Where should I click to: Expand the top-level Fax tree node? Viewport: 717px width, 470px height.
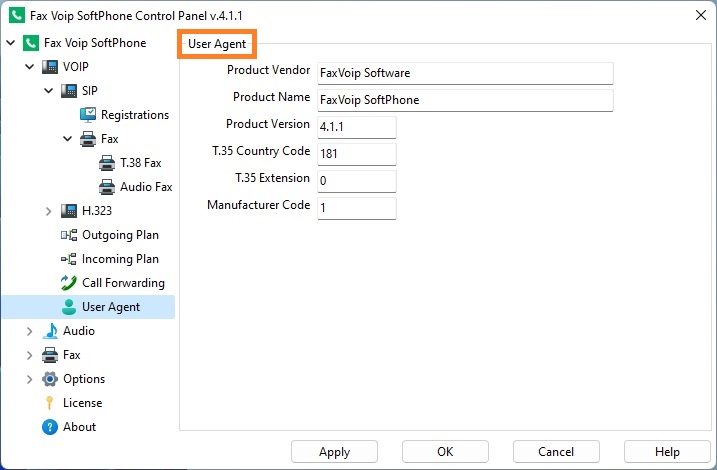[x=29, y=355]
